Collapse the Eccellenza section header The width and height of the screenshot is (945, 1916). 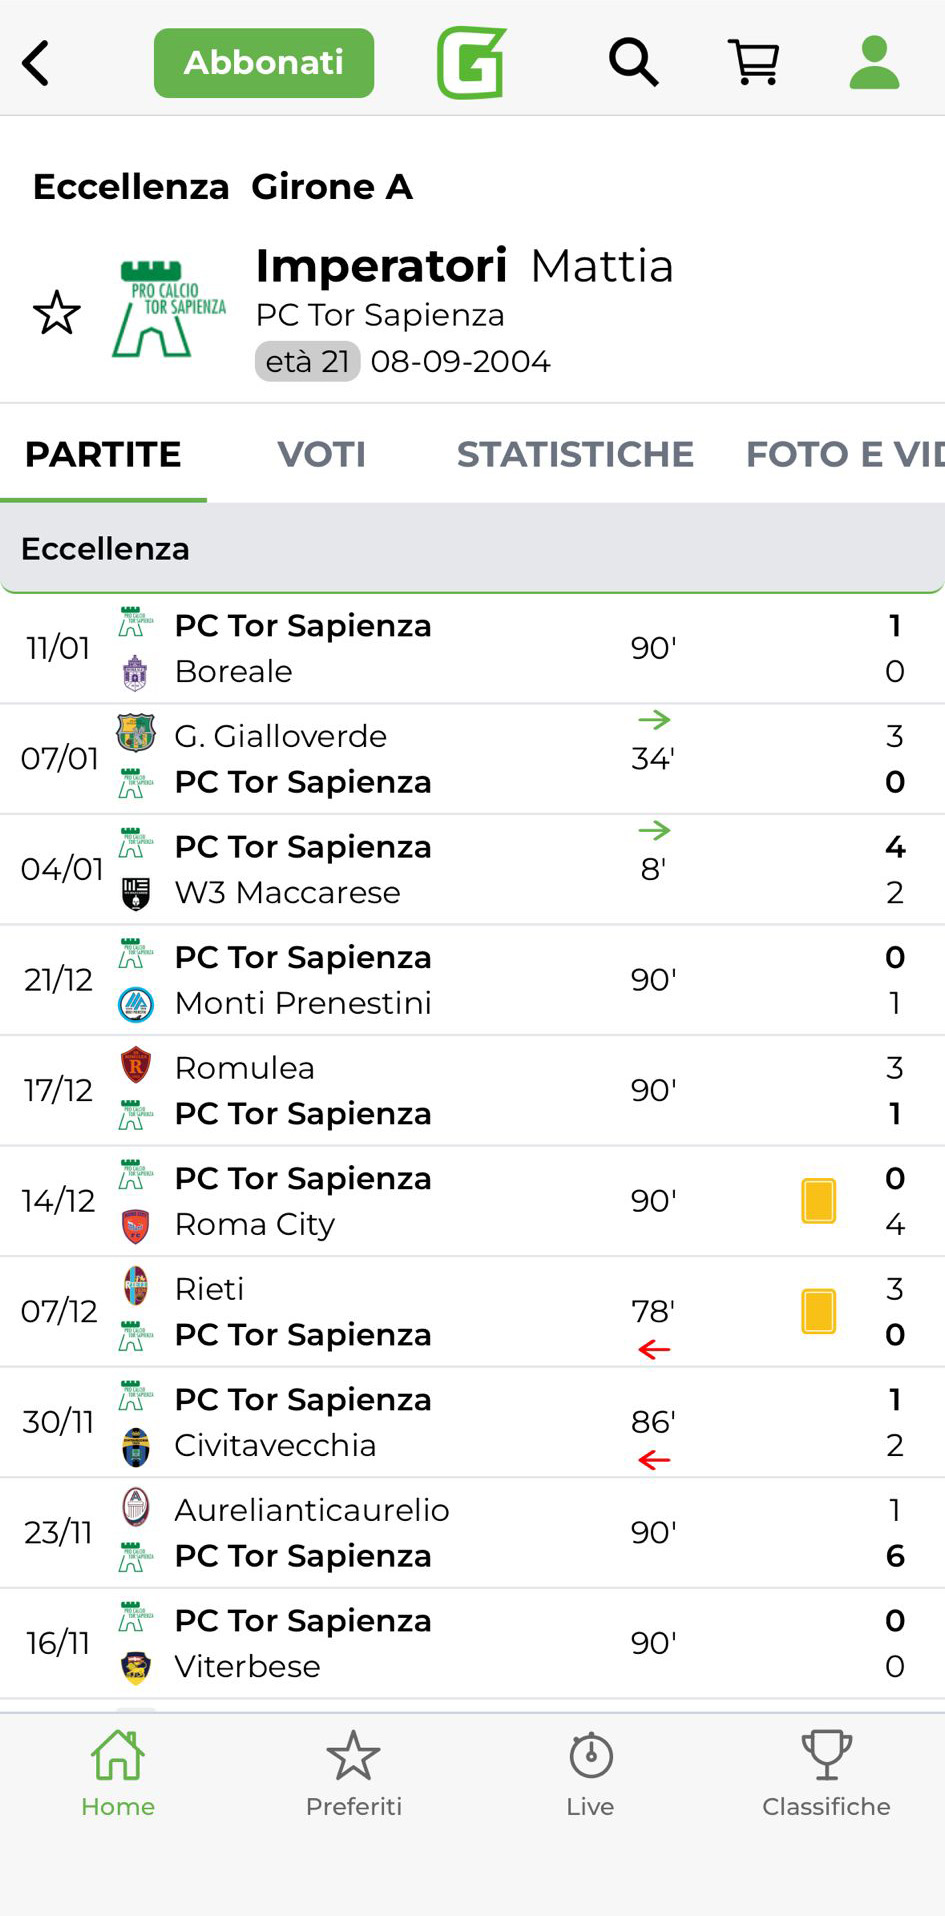click(472, 549)
